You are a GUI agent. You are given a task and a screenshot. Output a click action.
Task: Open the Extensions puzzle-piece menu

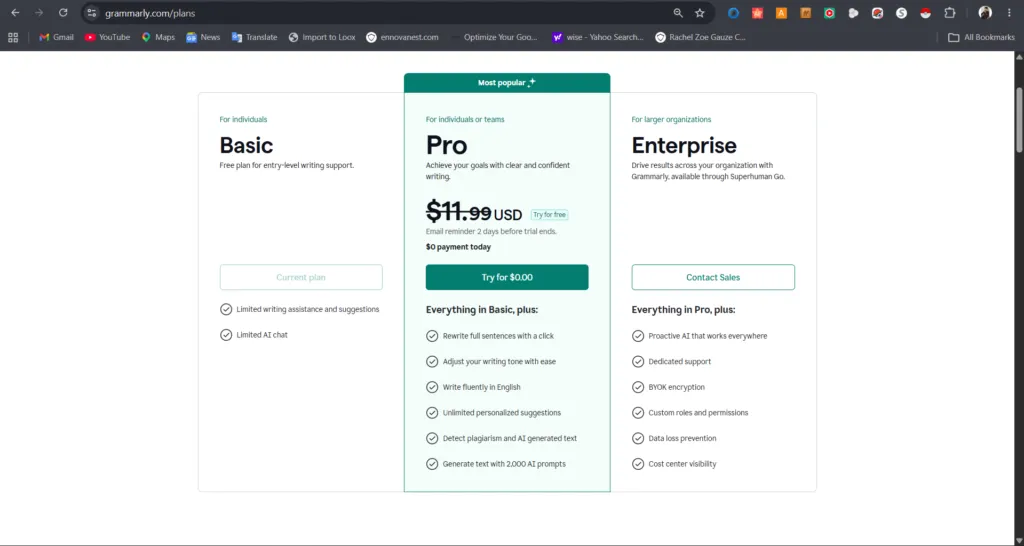coord(950,13)
